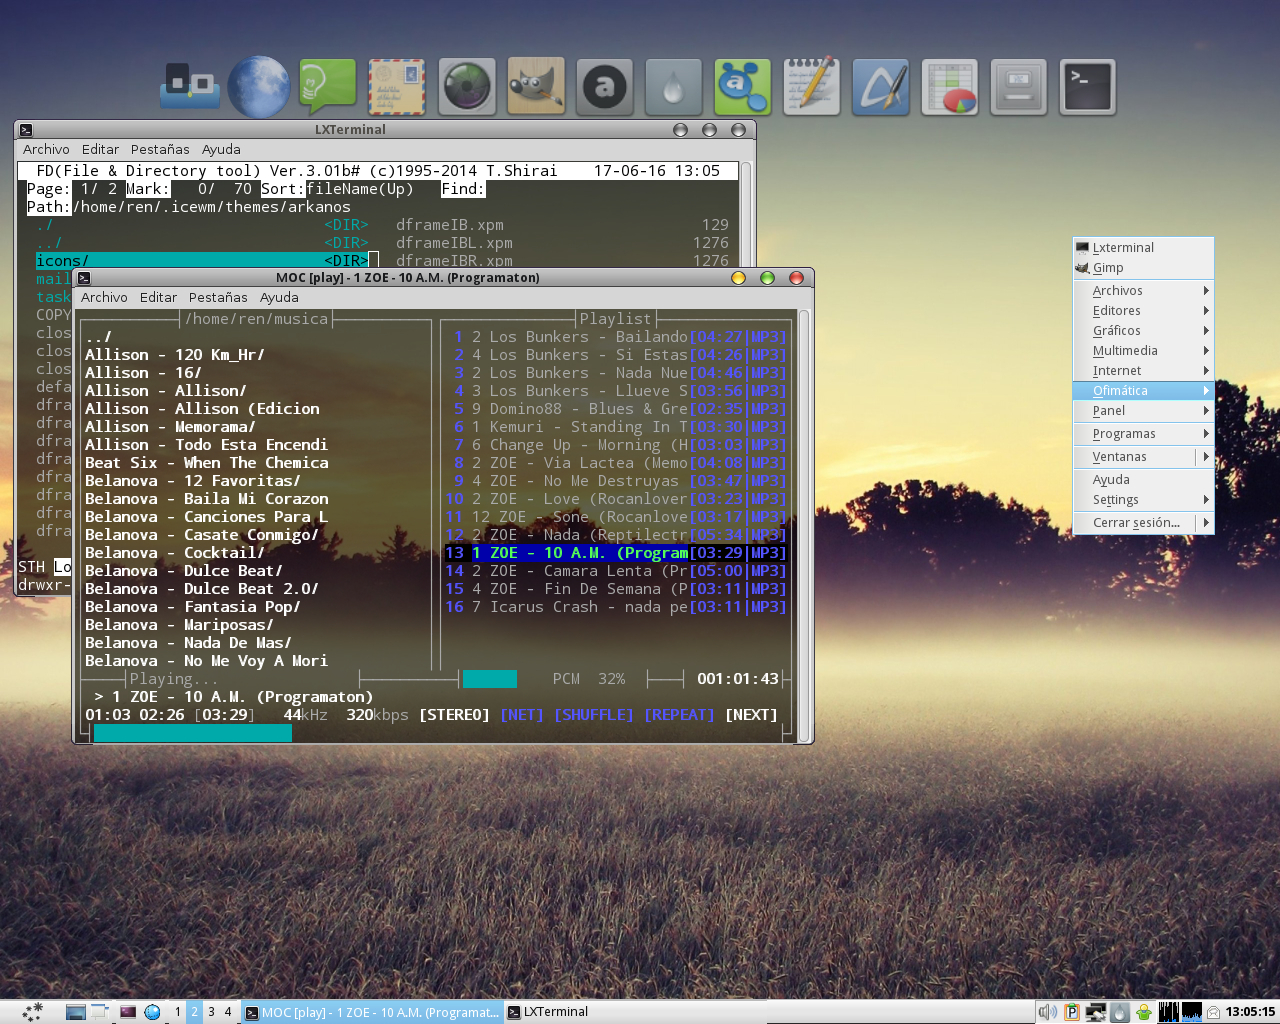Launch GIMP from the dock
1280x1024 pixels.
535,87
